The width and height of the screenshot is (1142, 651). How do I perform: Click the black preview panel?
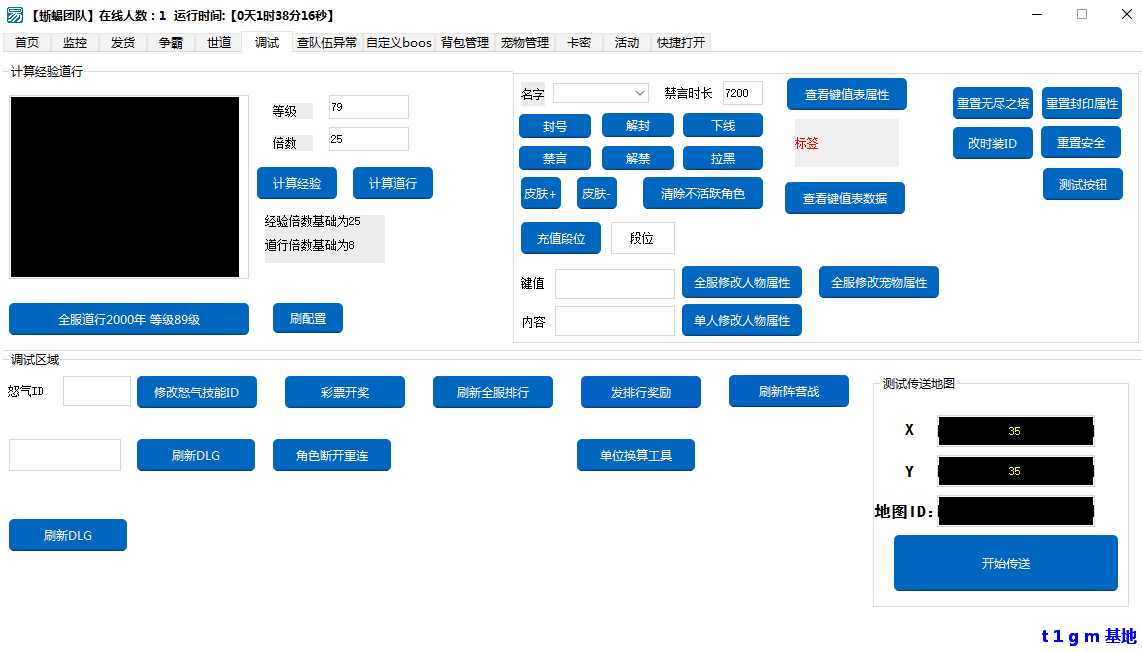click(125, 187)
